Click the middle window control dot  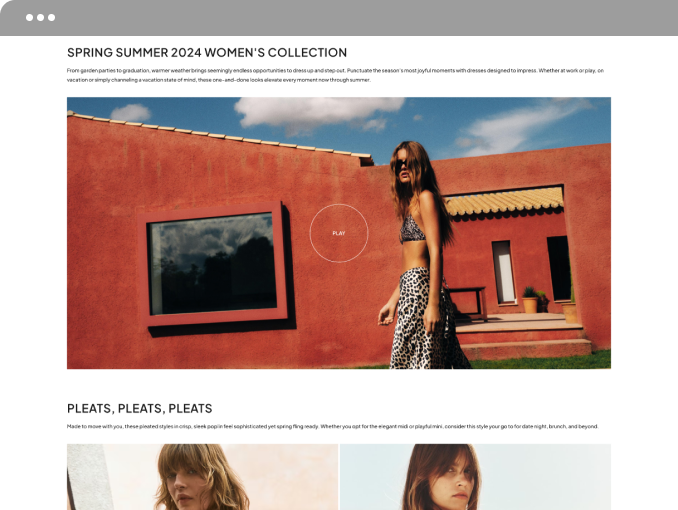point(40,17)
